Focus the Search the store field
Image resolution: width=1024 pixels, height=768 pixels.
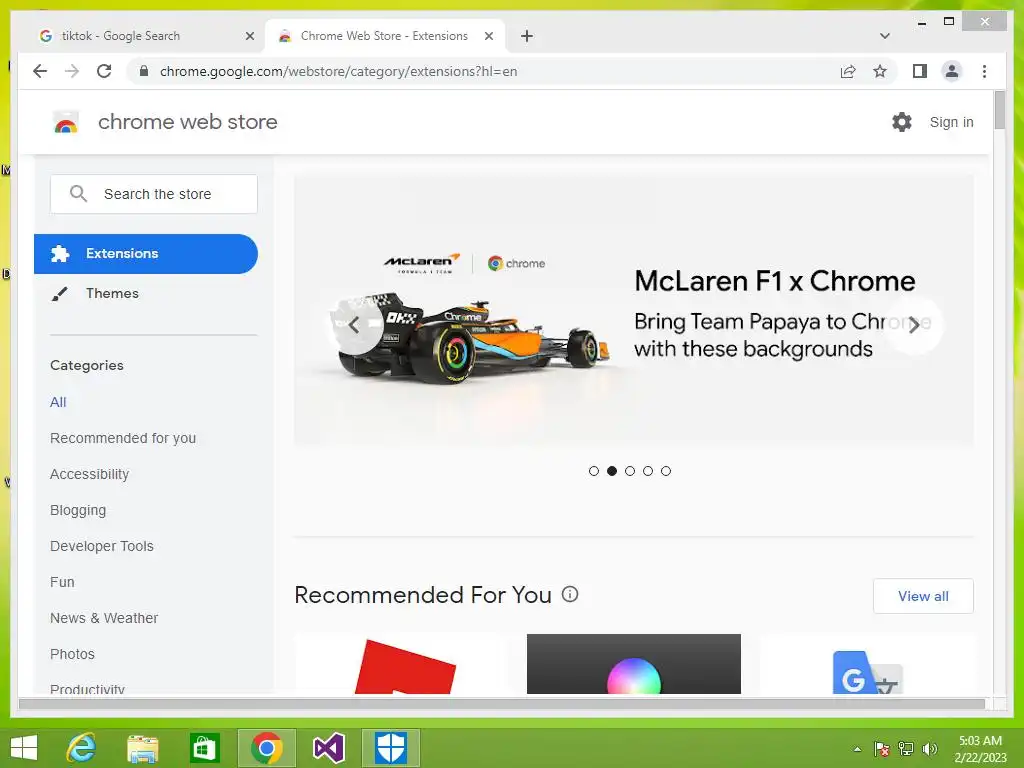(153, 194)
